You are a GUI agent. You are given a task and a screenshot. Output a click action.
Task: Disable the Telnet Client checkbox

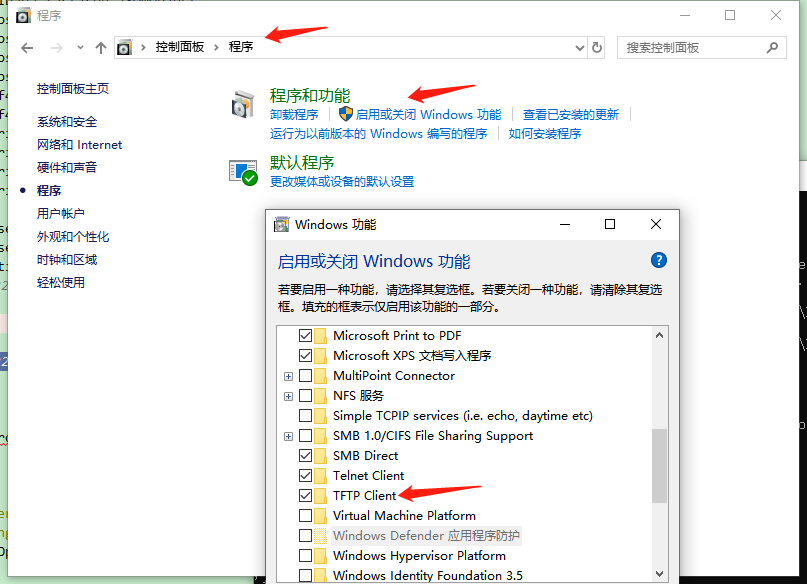pos(305,475)
